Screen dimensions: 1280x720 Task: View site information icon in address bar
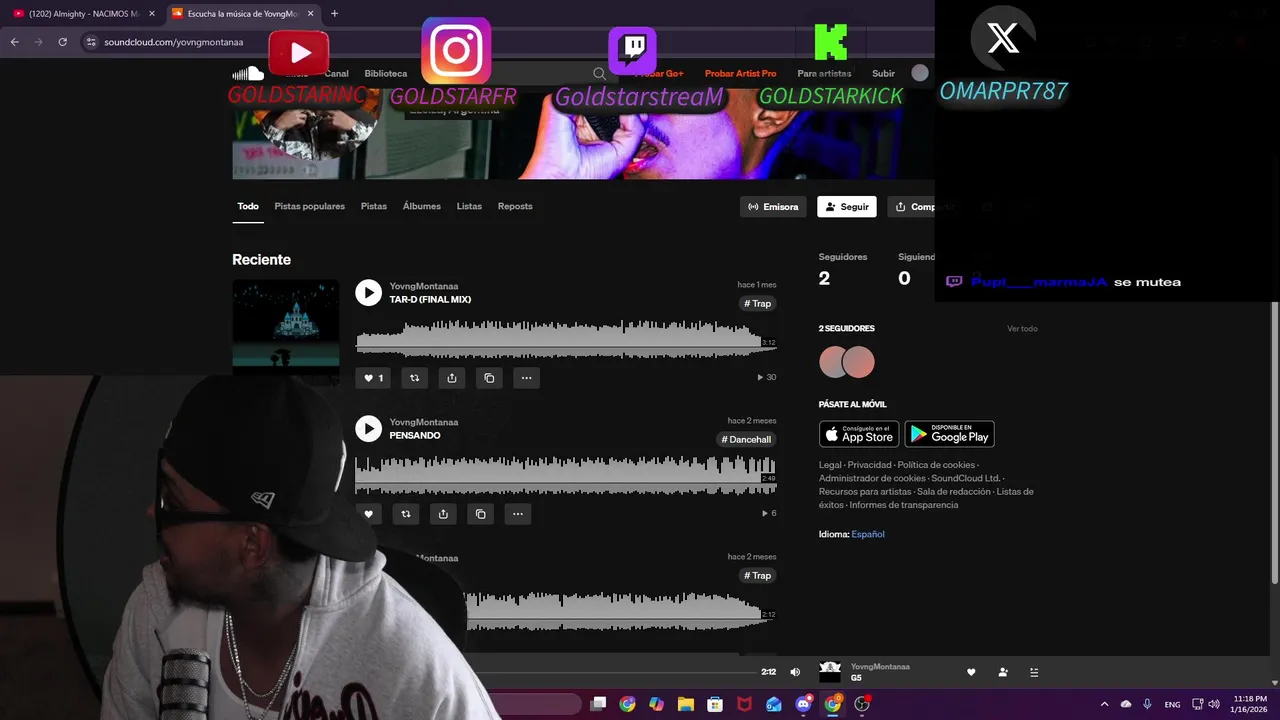pos(90,42)
